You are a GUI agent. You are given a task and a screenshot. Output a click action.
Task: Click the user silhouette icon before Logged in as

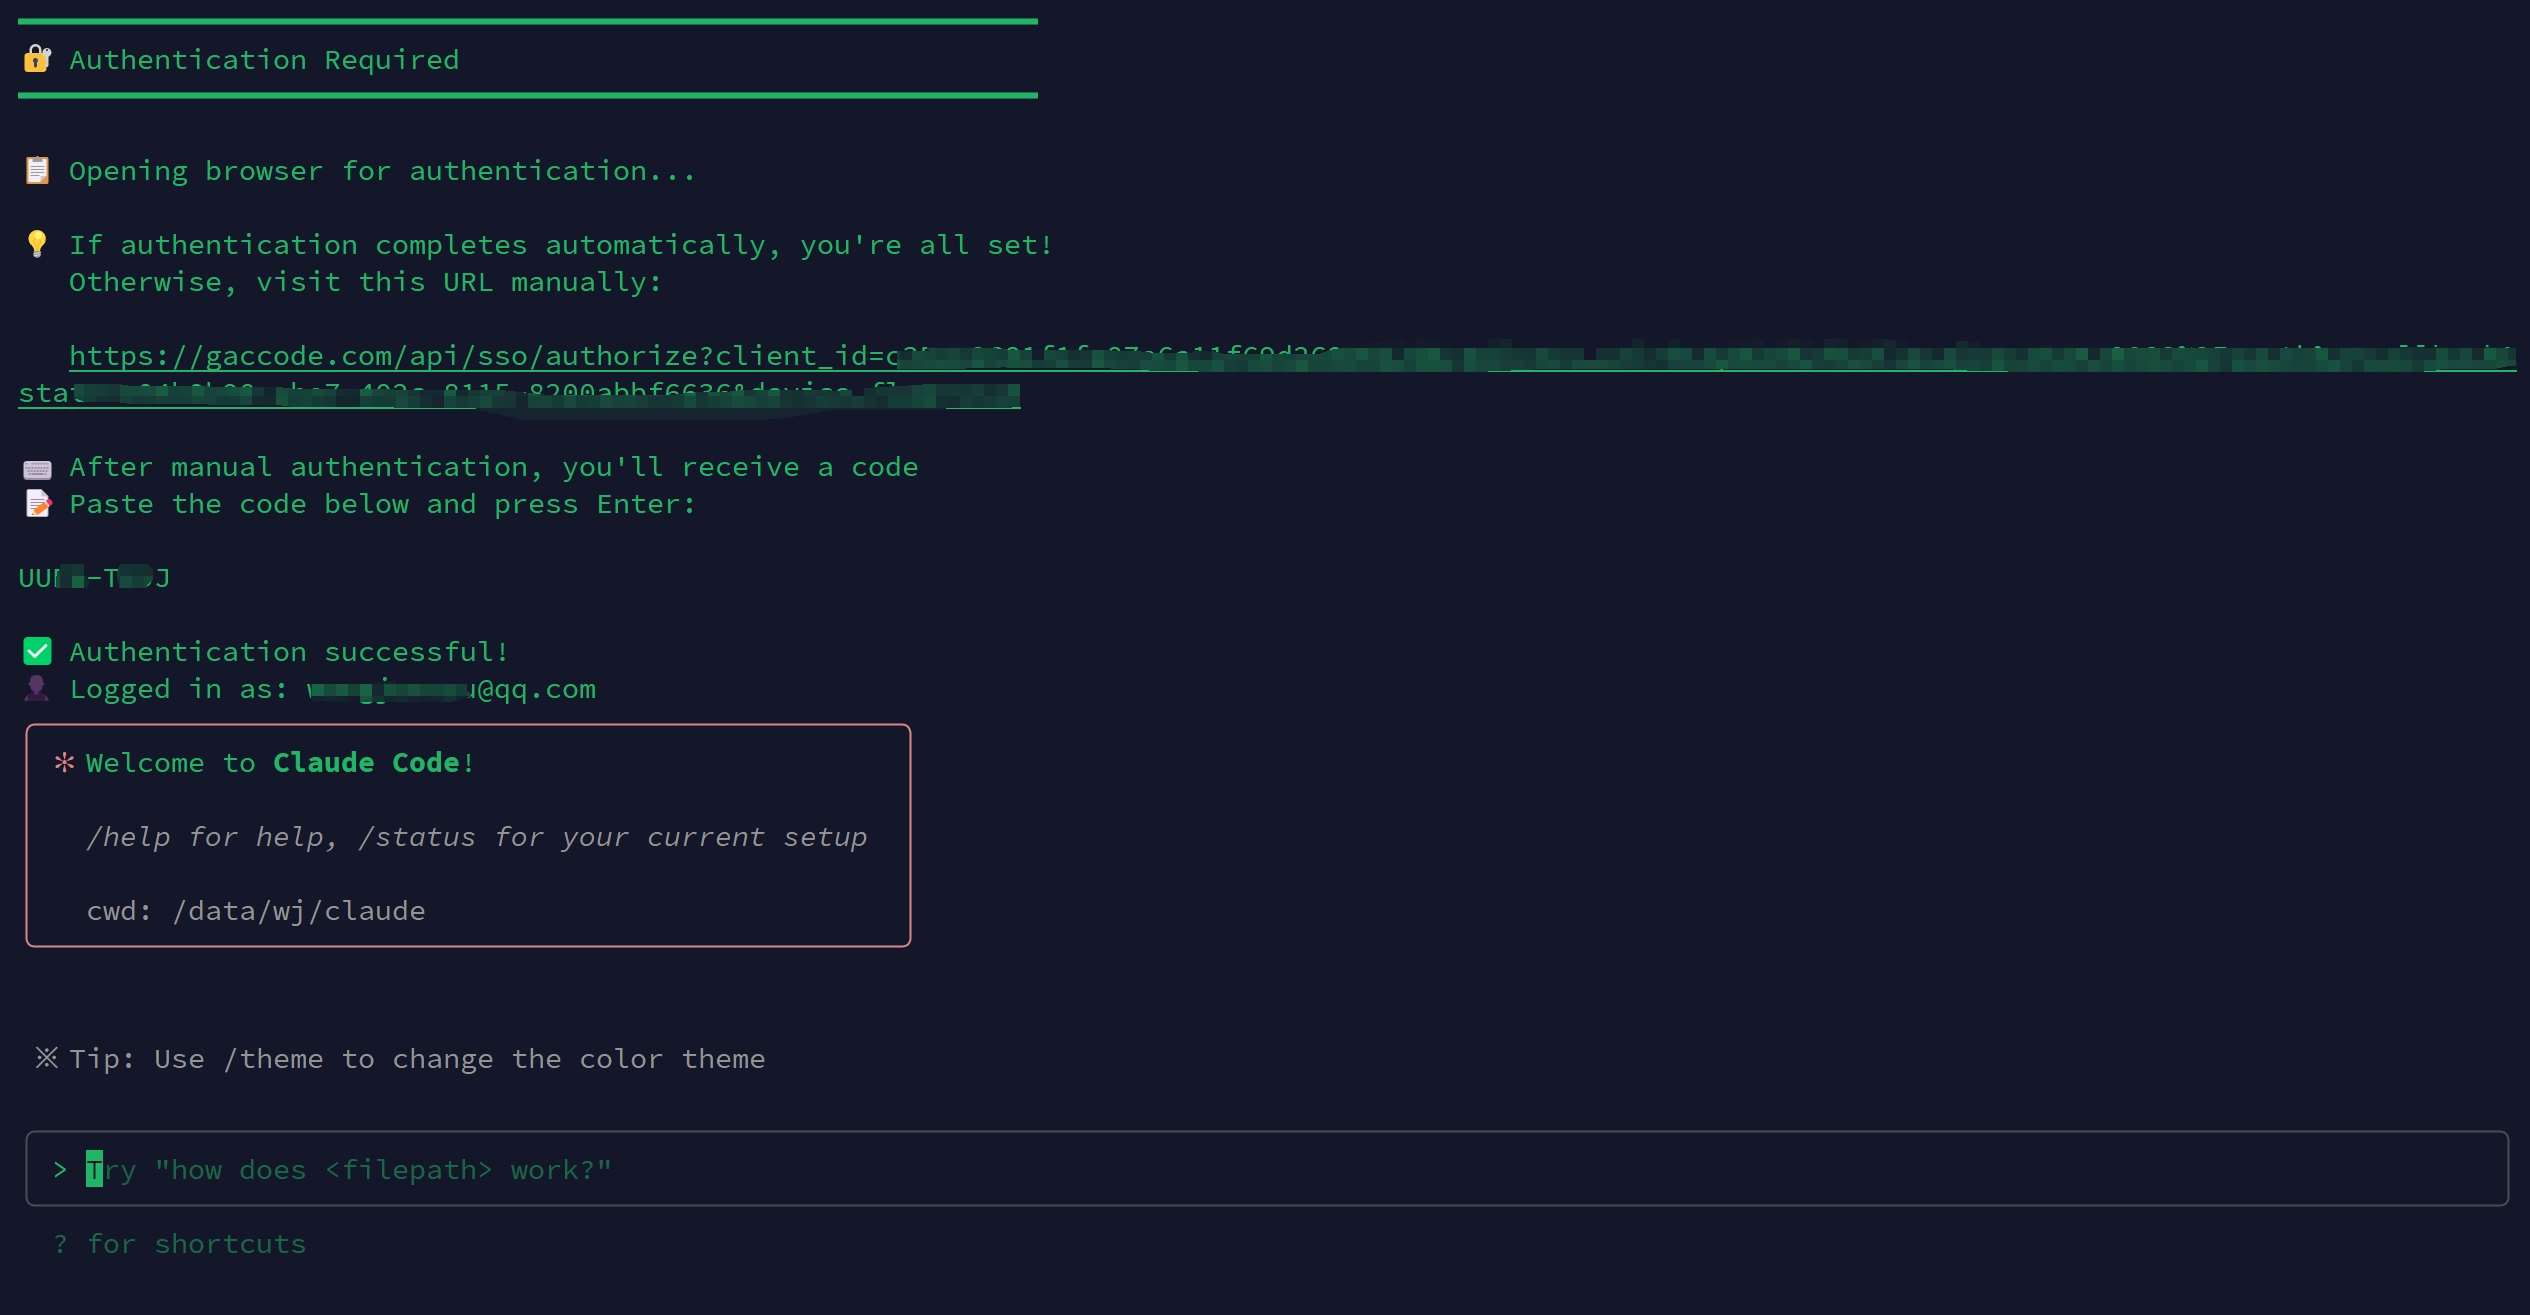point(37,689)
